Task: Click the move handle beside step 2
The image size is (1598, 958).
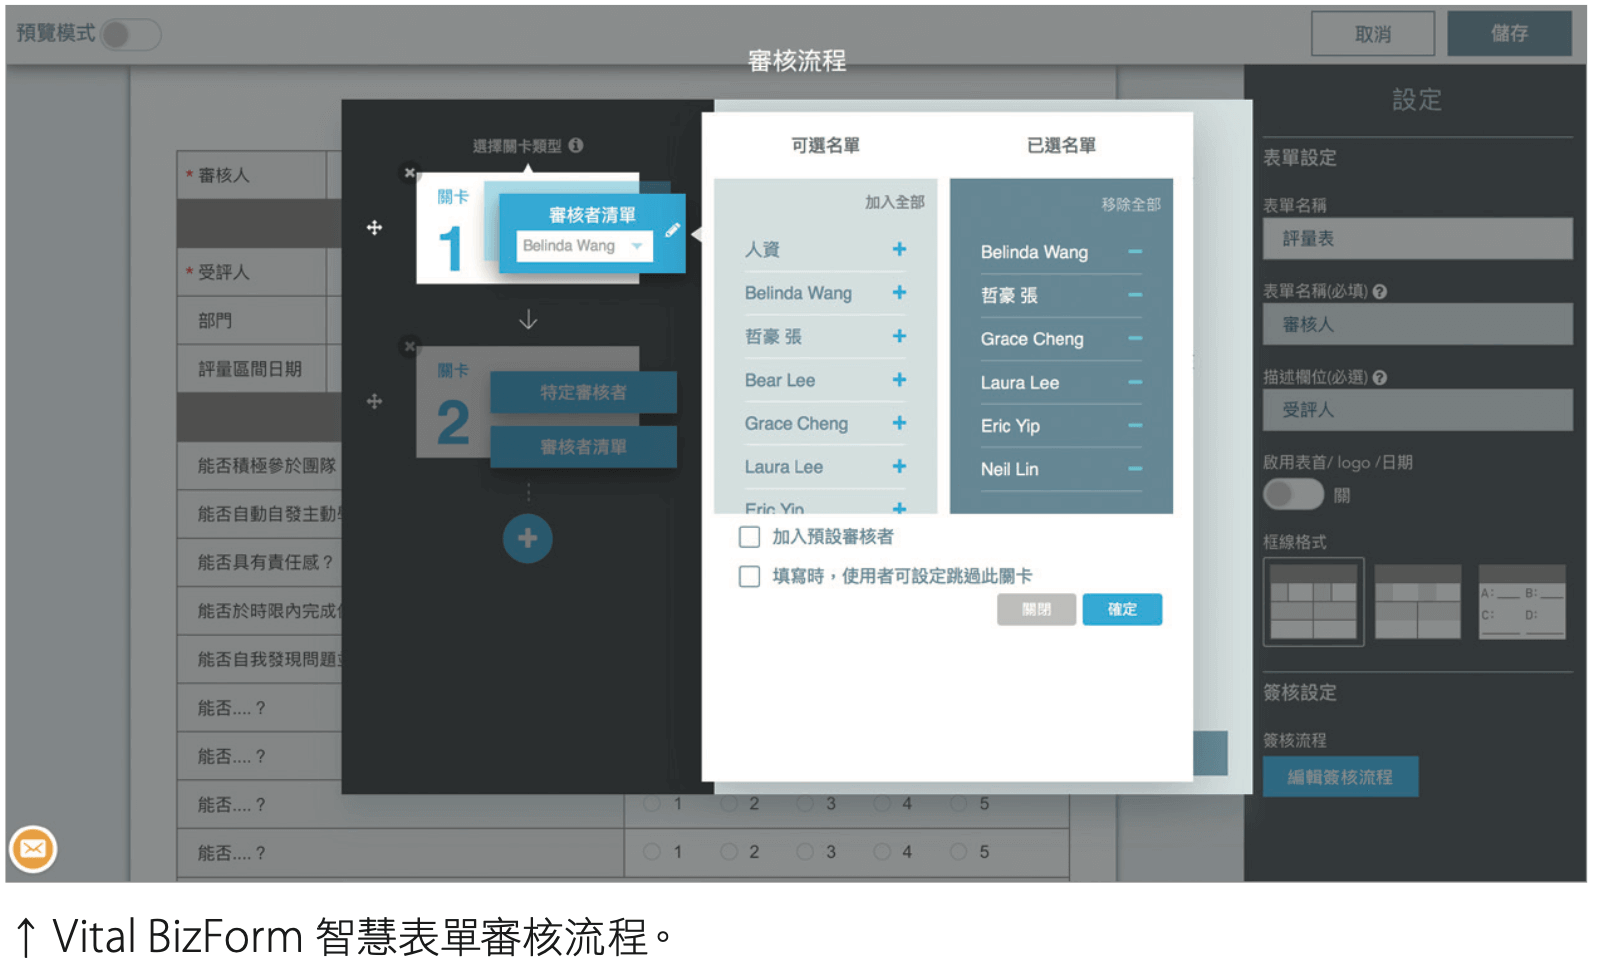Action: click(x=374, y=401)
